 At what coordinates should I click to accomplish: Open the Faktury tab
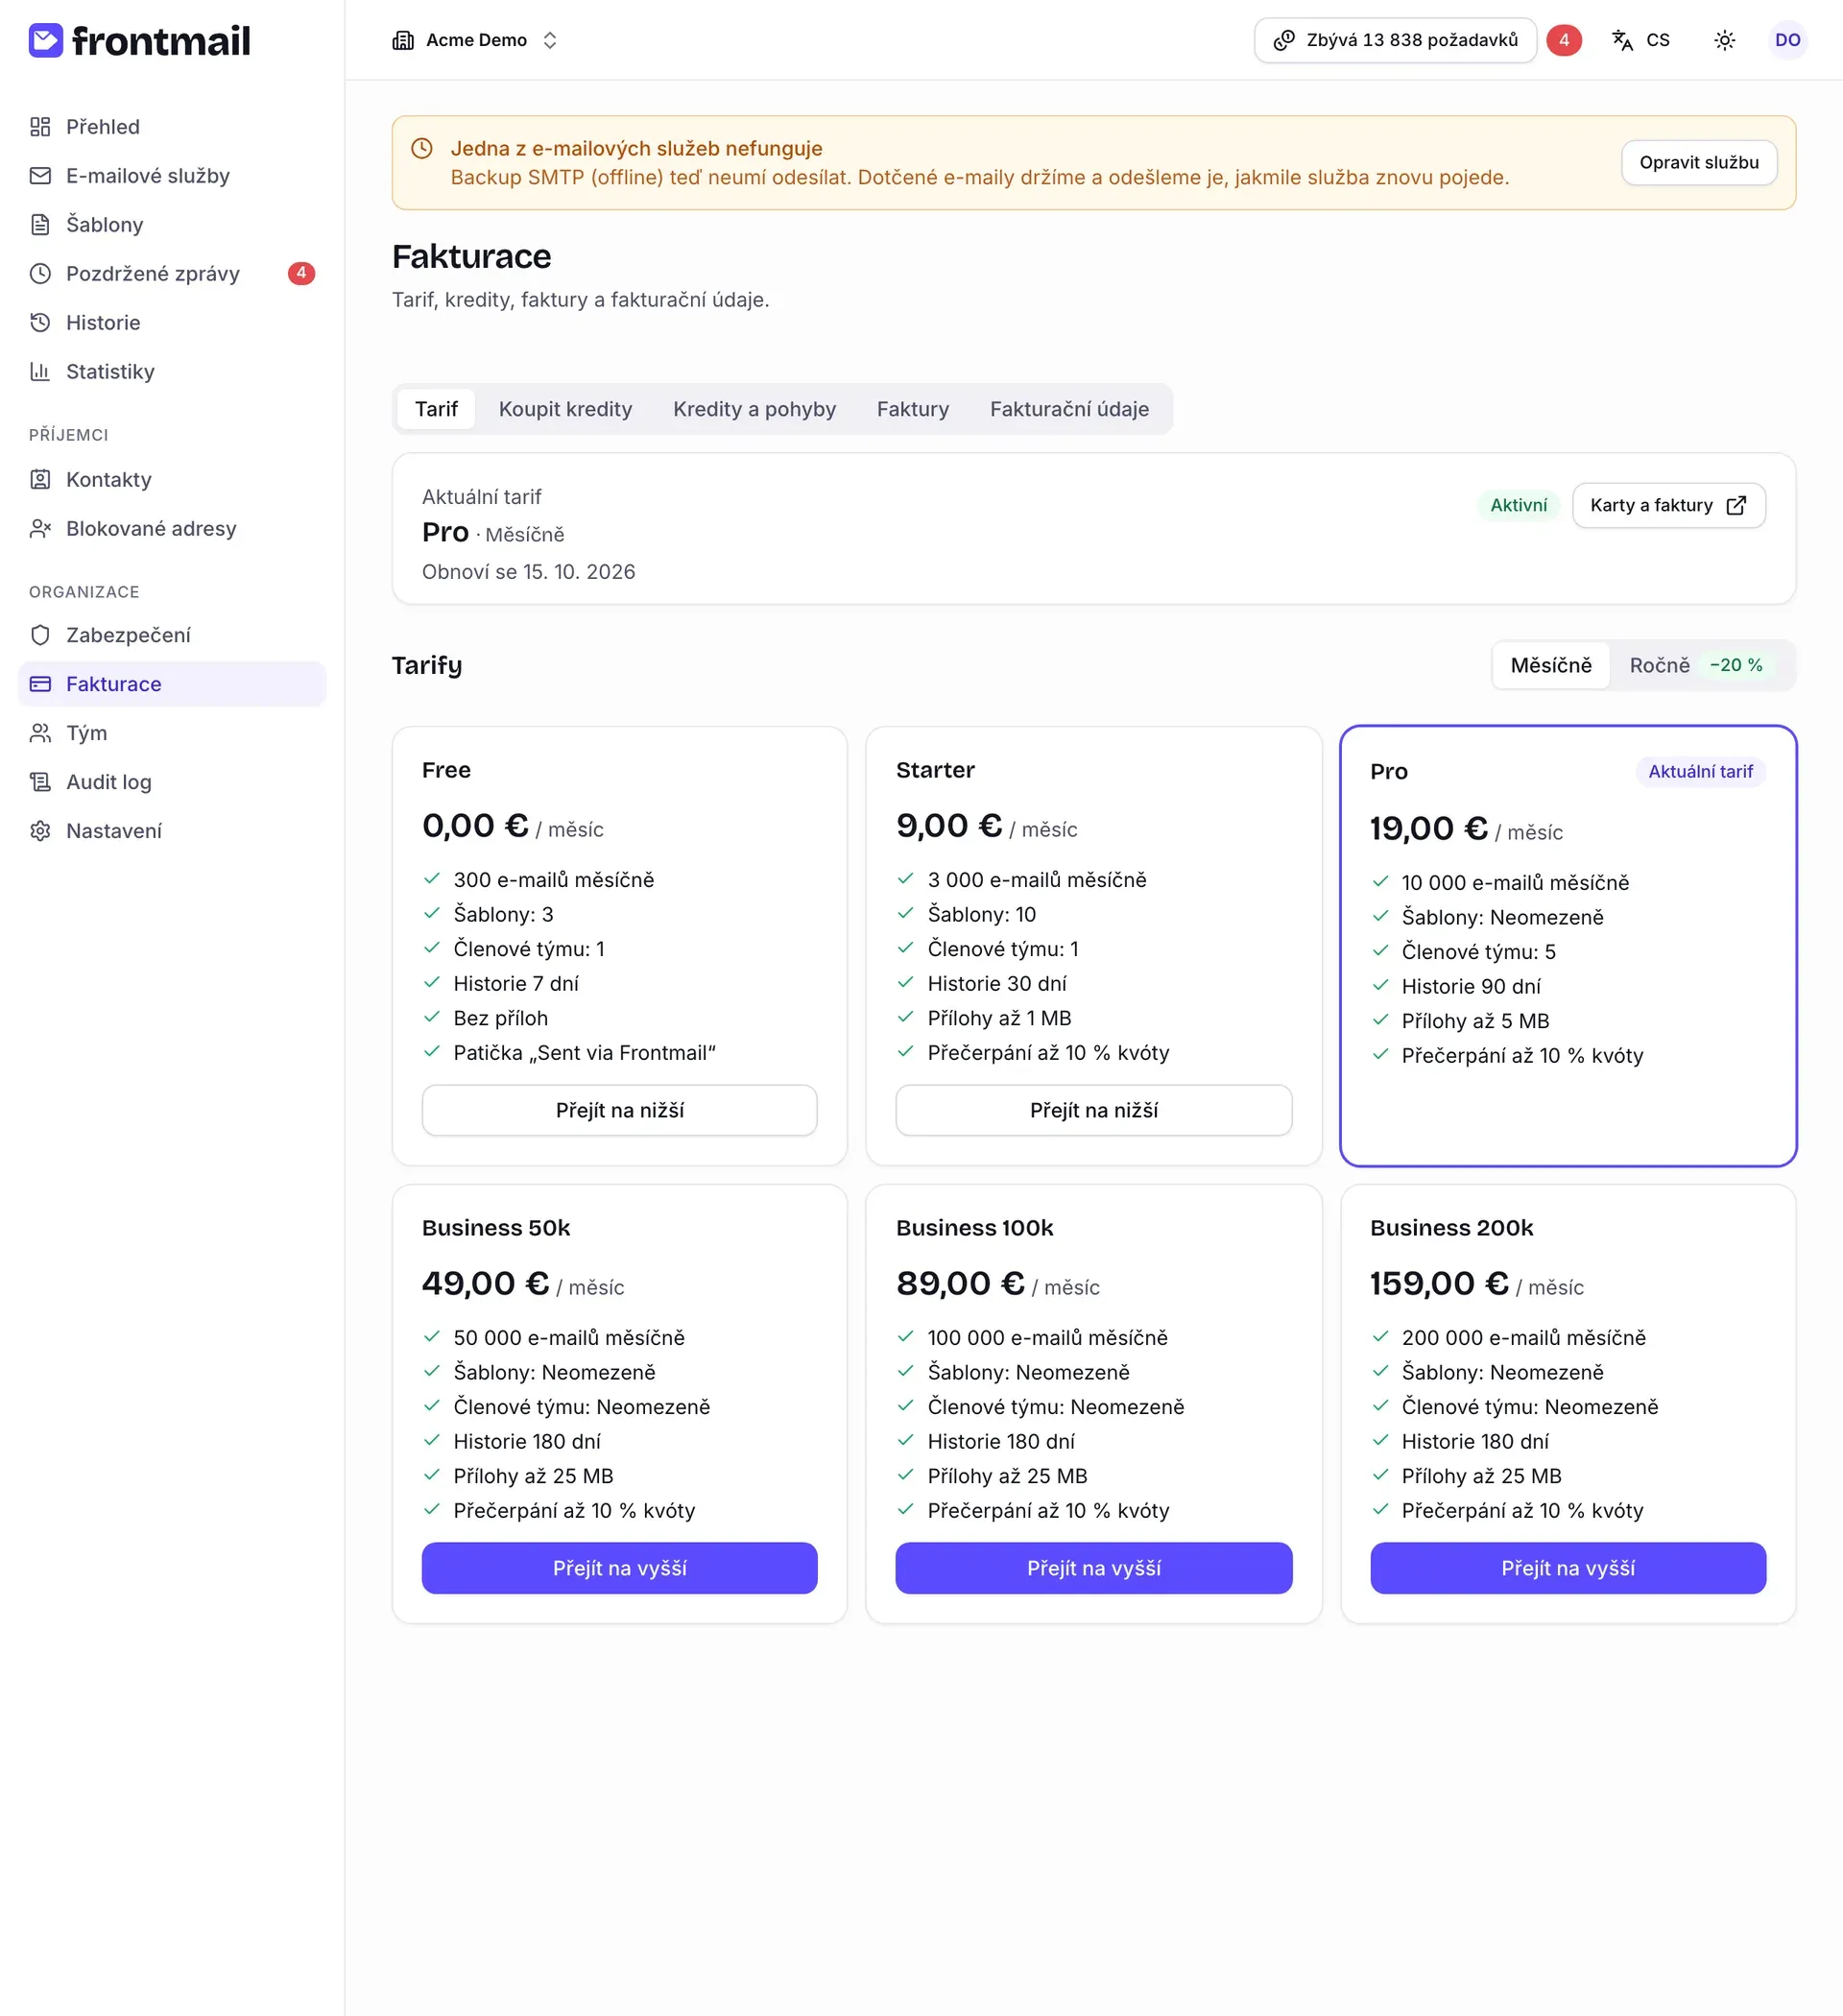[x=912, y=409]
